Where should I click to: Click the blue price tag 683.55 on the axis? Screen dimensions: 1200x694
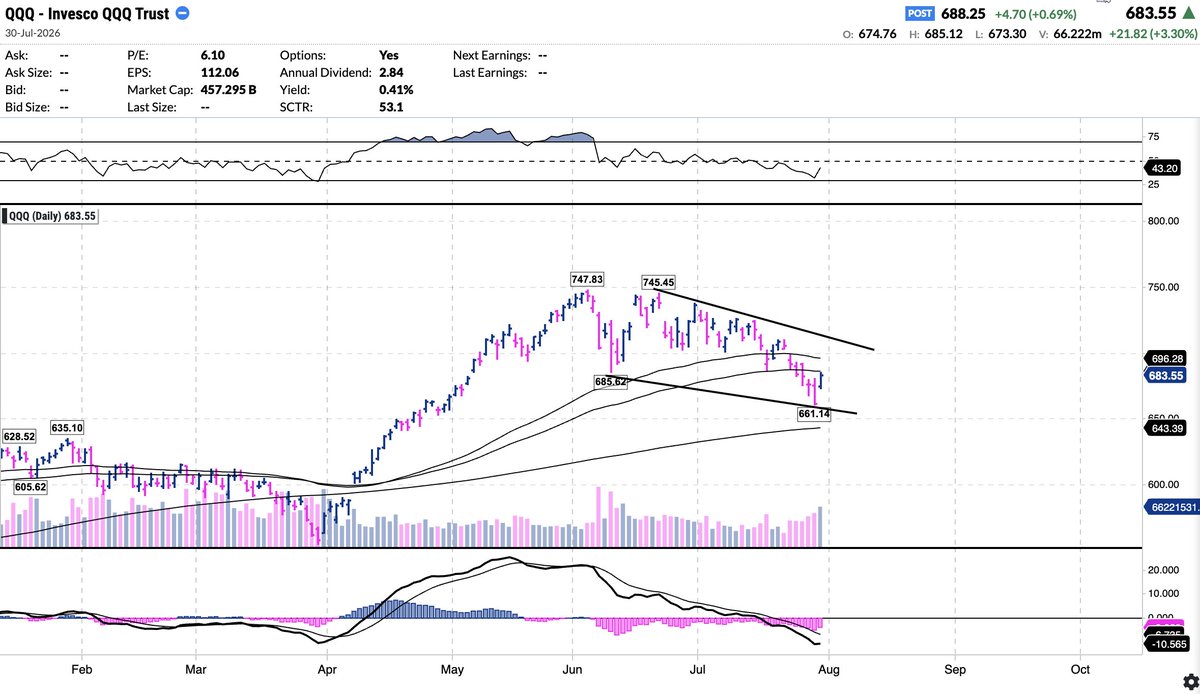click(1166, 376)
